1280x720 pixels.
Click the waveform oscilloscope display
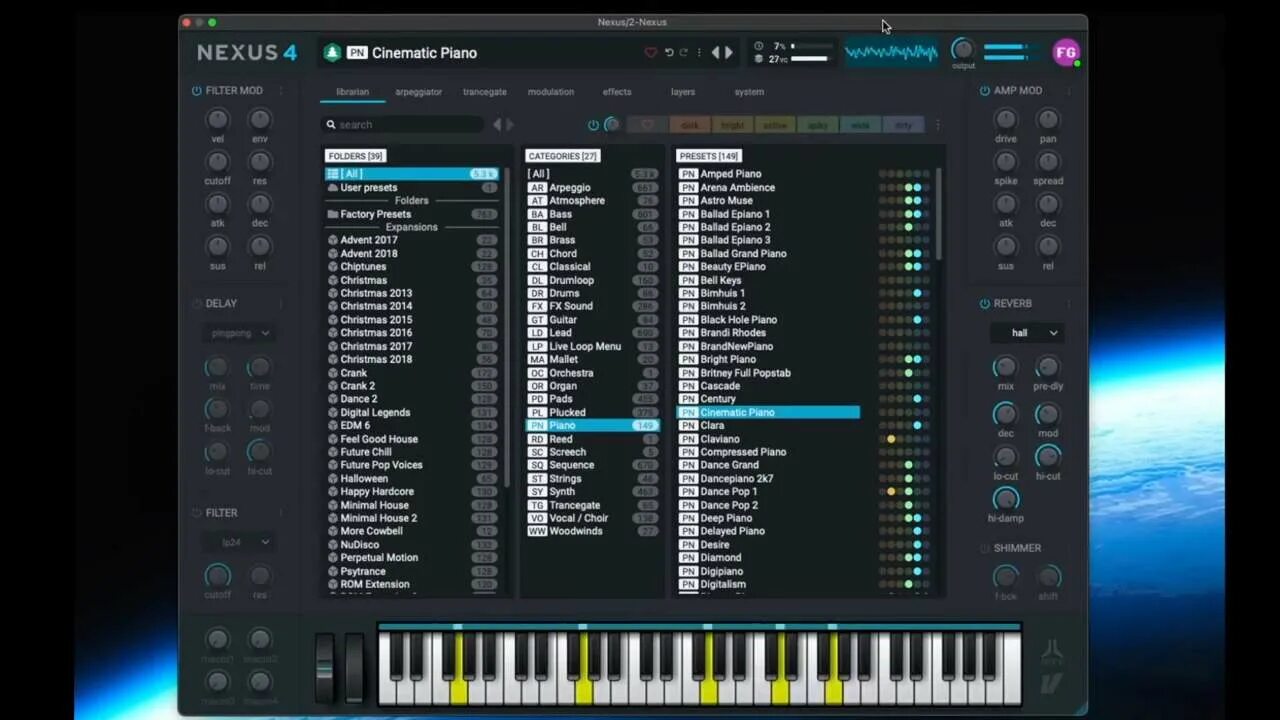pos(891,52)
